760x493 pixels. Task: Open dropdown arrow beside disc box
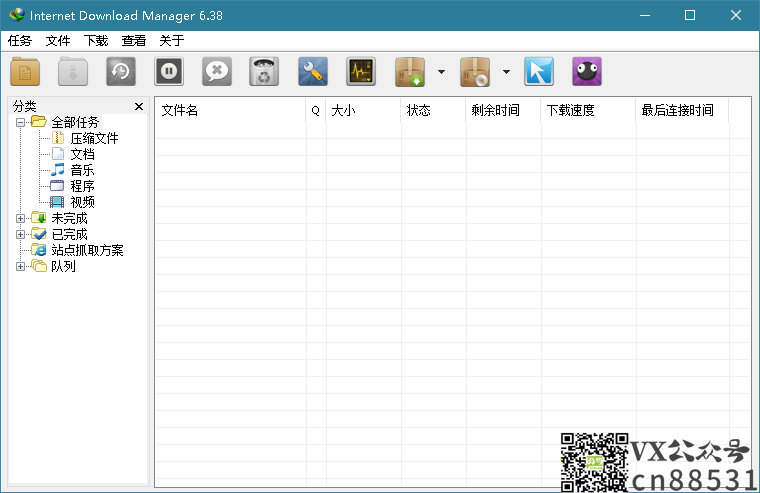pyautogui.click(x=507, y=72)
